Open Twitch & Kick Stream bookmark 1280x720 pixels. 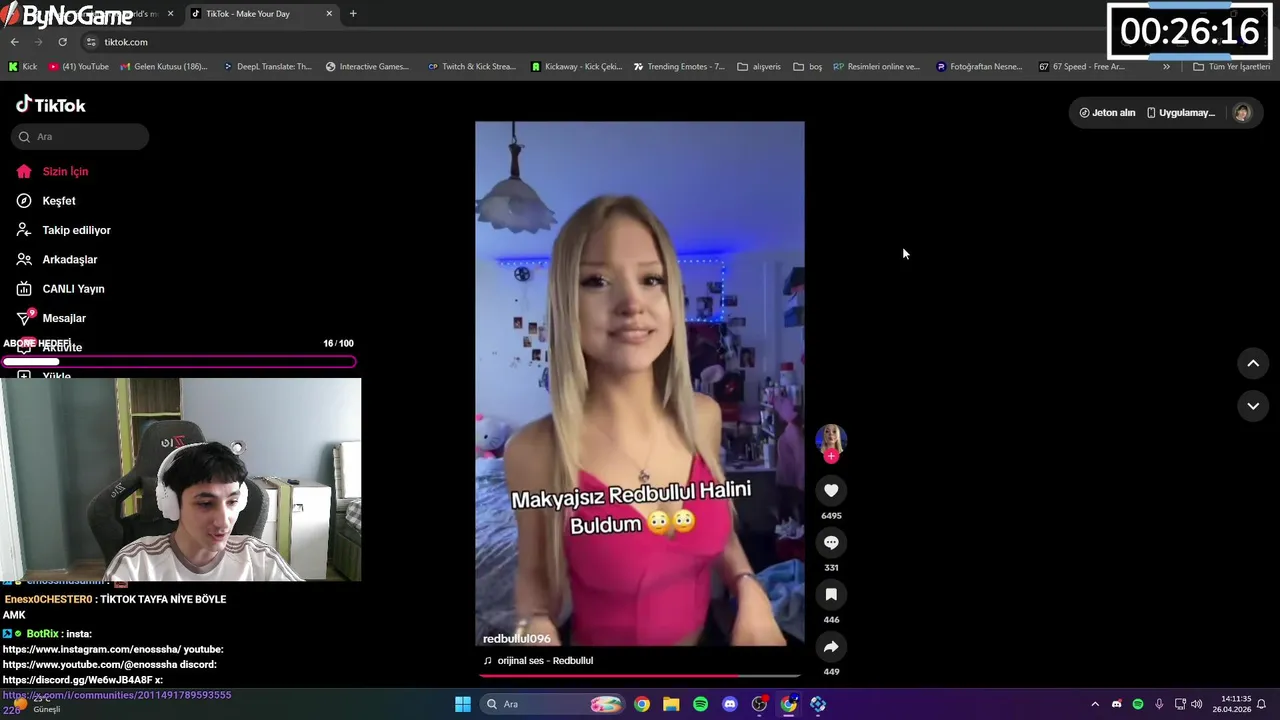click(472, 67)
